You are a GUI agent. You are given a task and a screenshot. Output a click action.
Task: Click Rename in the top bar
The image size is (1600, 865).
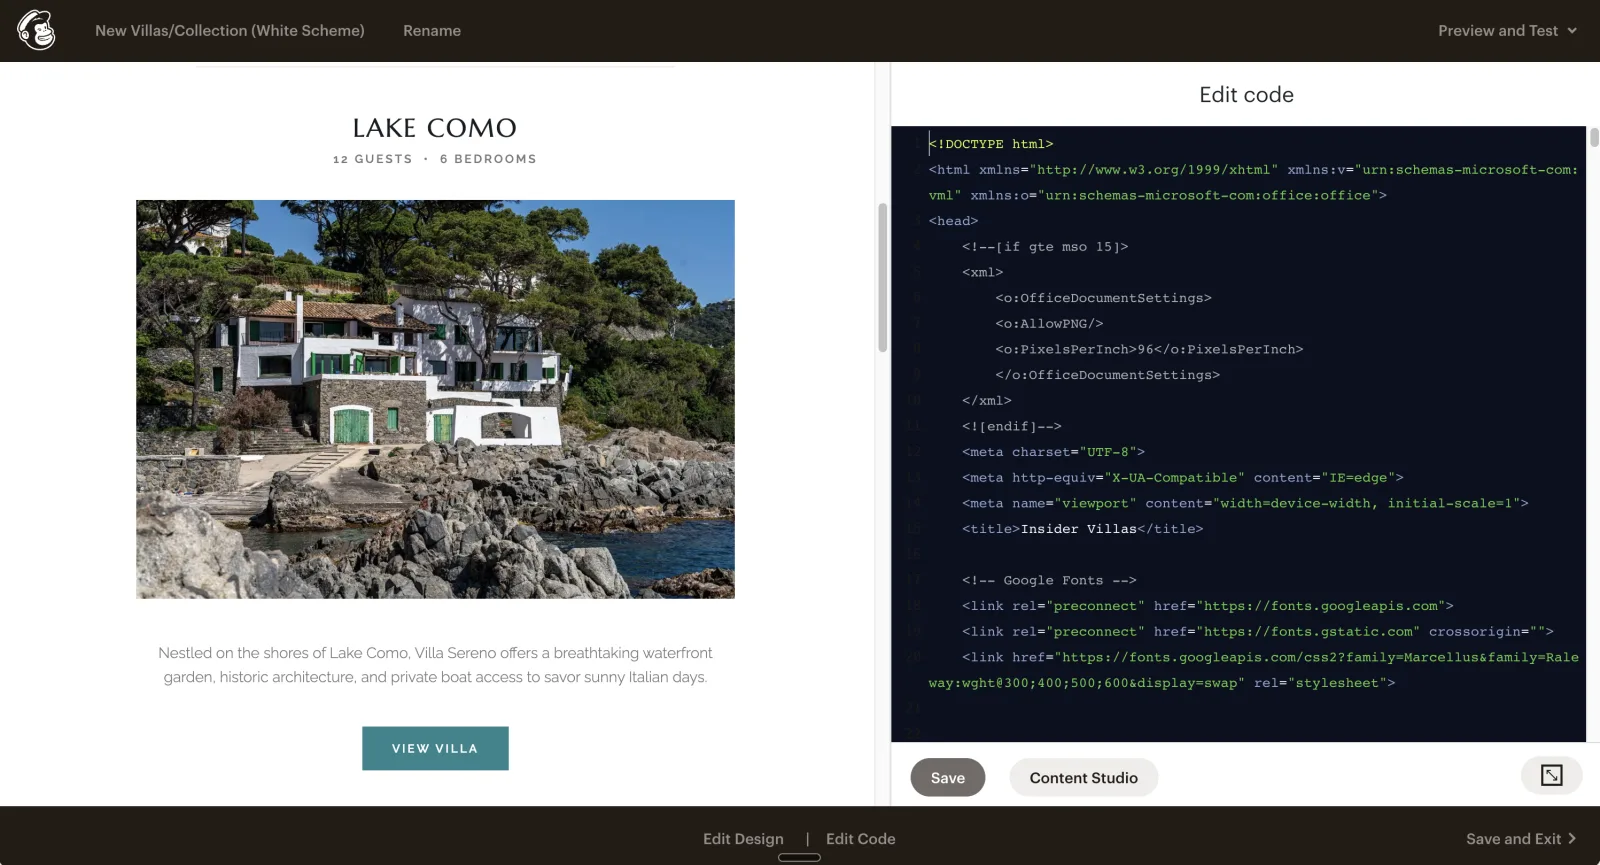pos(432,31)
